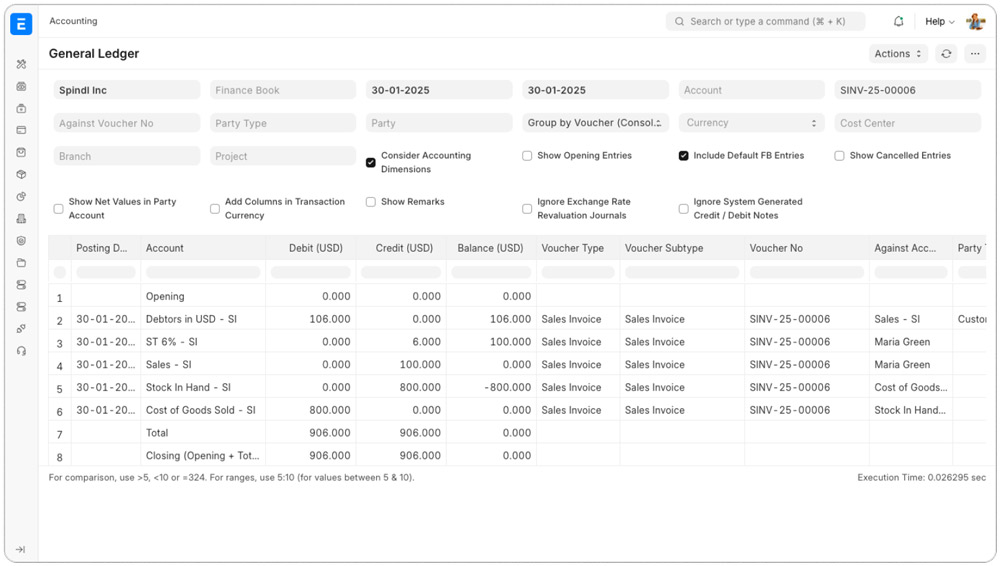The image size is (1000, 566).
Task: Open the stamp icon in the sidebar
Action: tap(21, 219)
